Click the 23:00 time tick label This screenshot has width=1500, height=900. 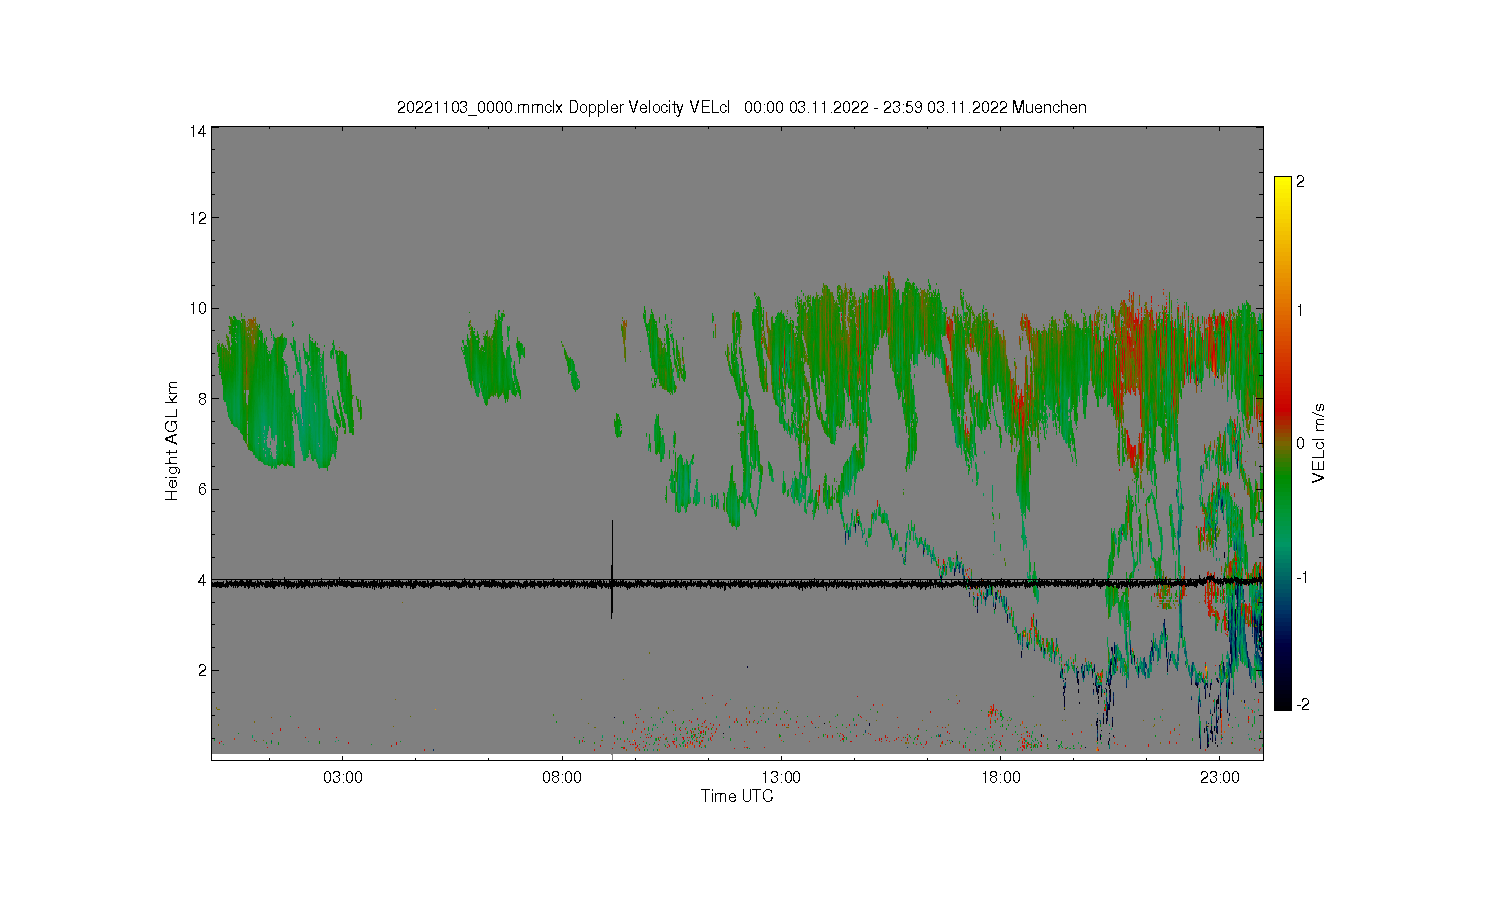tap(1219, 777)
